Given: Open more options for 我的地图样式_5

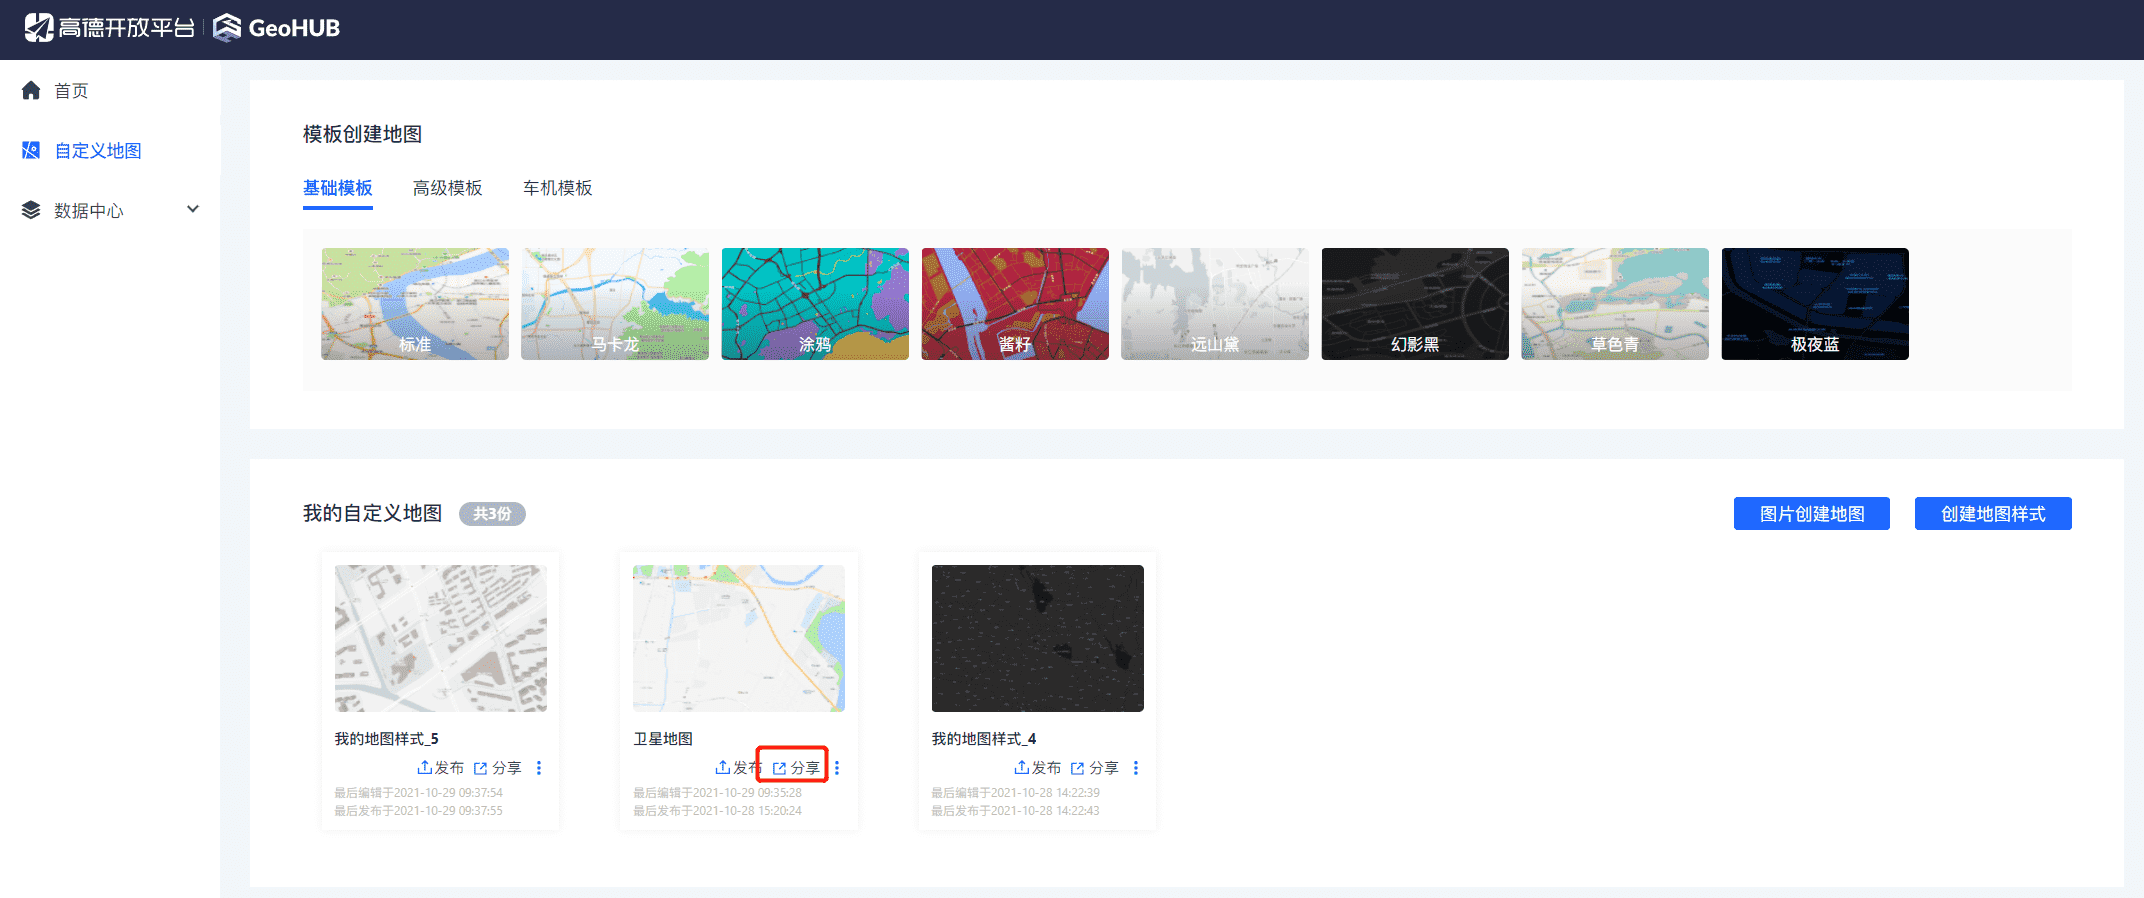Looking at the screenshot, I should (539, 768).
